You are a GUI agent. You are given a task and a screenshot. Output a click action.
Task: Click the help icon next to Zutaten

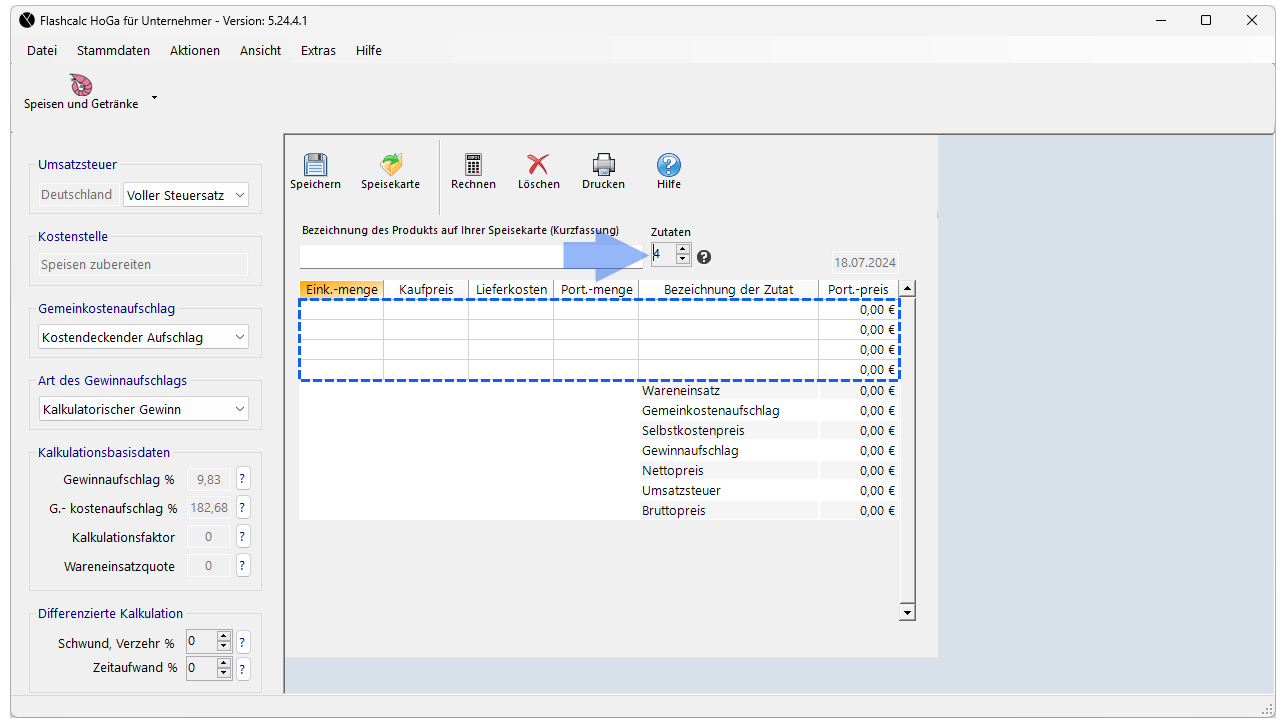click(x=704, y=257)
